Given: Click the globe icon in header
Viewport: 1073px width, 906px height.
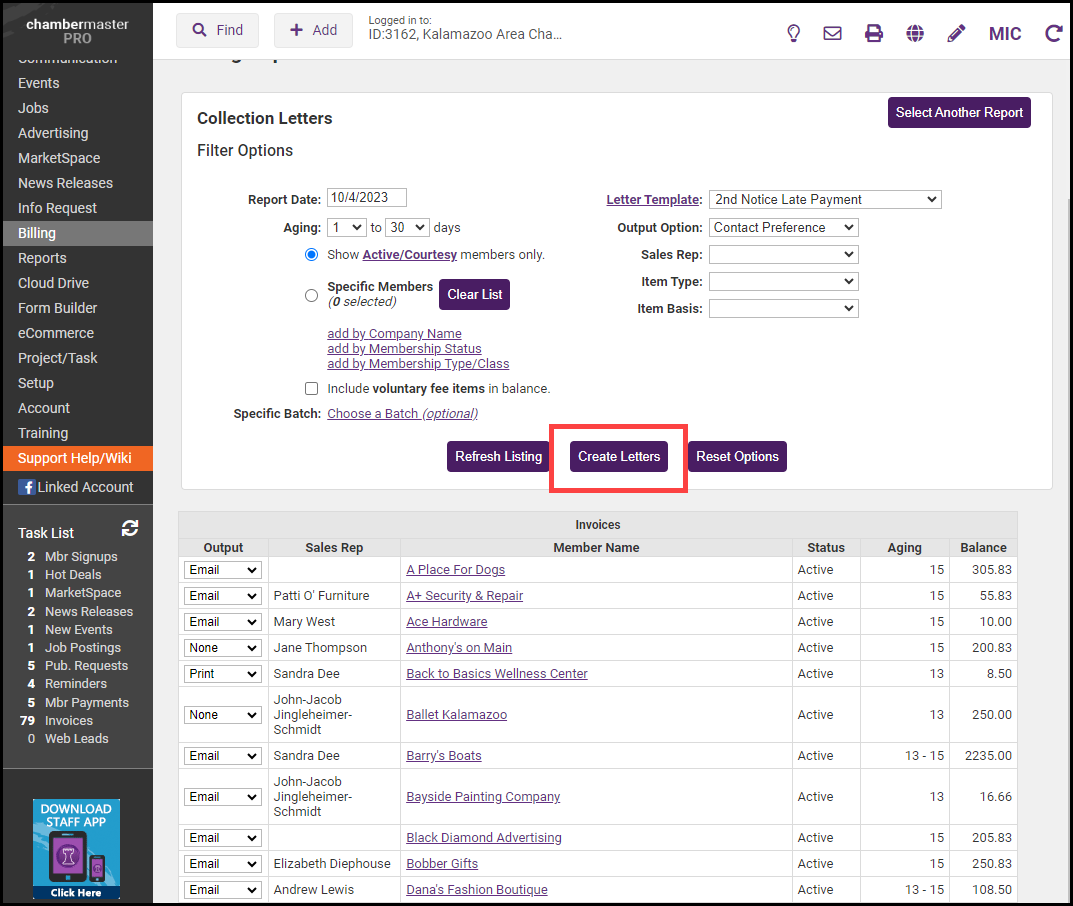Looking at the screenshot, I should pos(915,33).
